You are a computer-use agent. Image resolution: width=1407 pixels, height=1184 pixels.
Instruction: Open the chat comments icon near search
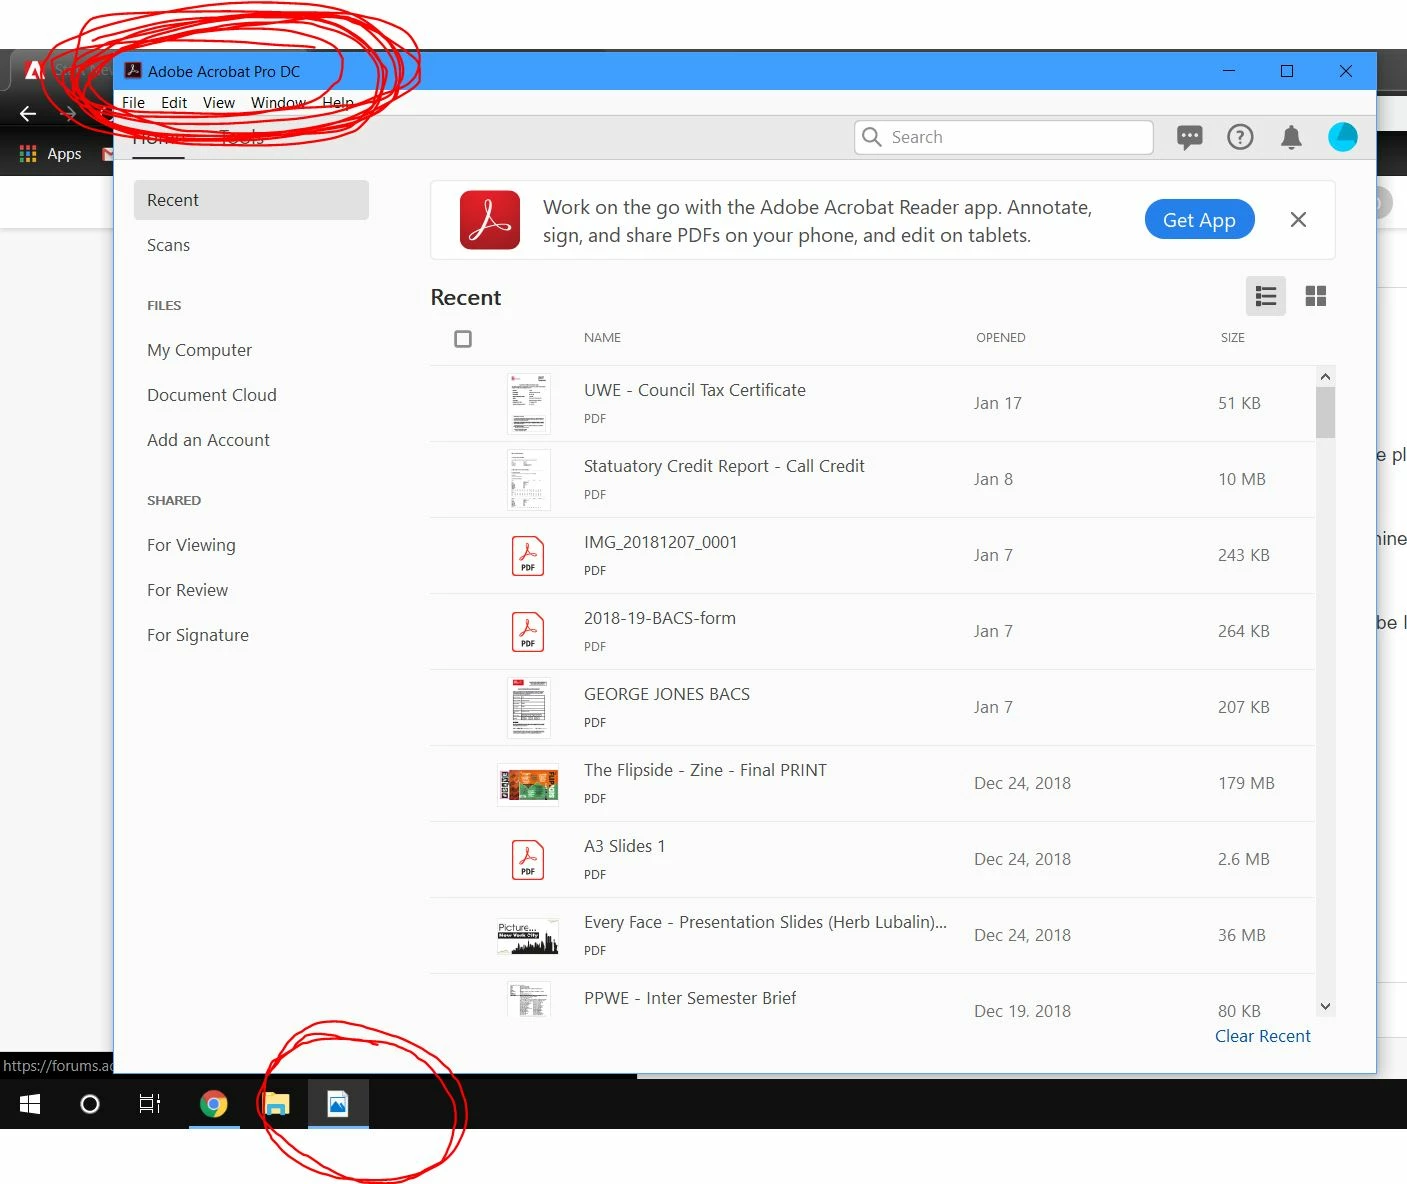point(1189,137)
